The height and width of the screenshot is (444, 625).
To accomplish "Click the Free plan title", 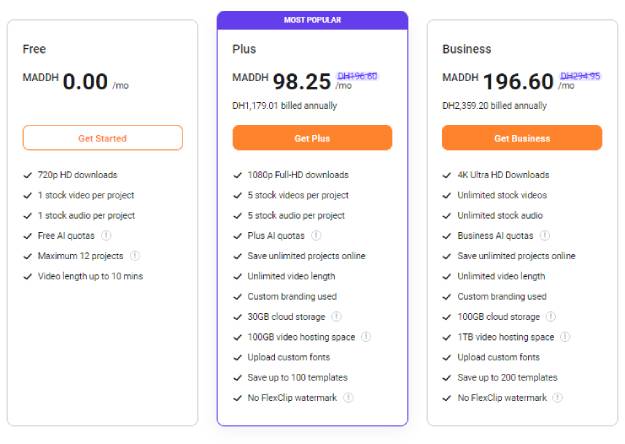I will (34, 49).
